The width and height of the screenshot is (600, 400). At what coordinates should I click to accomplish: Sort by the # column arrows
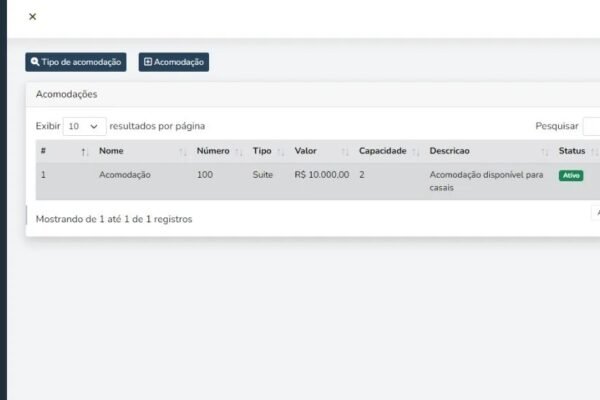(85, 151)
